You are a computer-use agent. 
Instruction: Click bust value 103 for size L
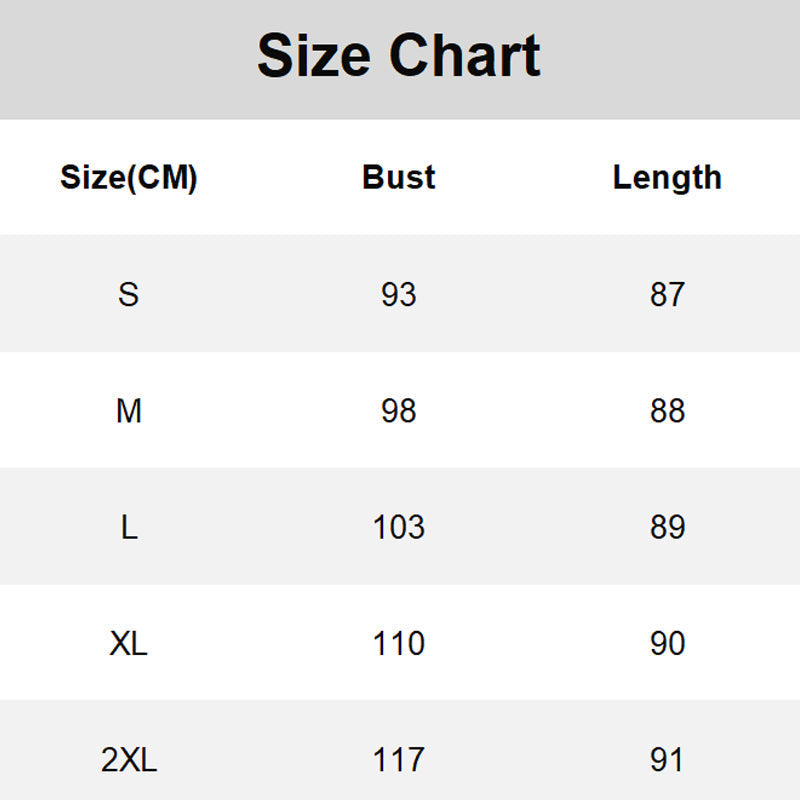pyautogui.click(x=398, y=527)
